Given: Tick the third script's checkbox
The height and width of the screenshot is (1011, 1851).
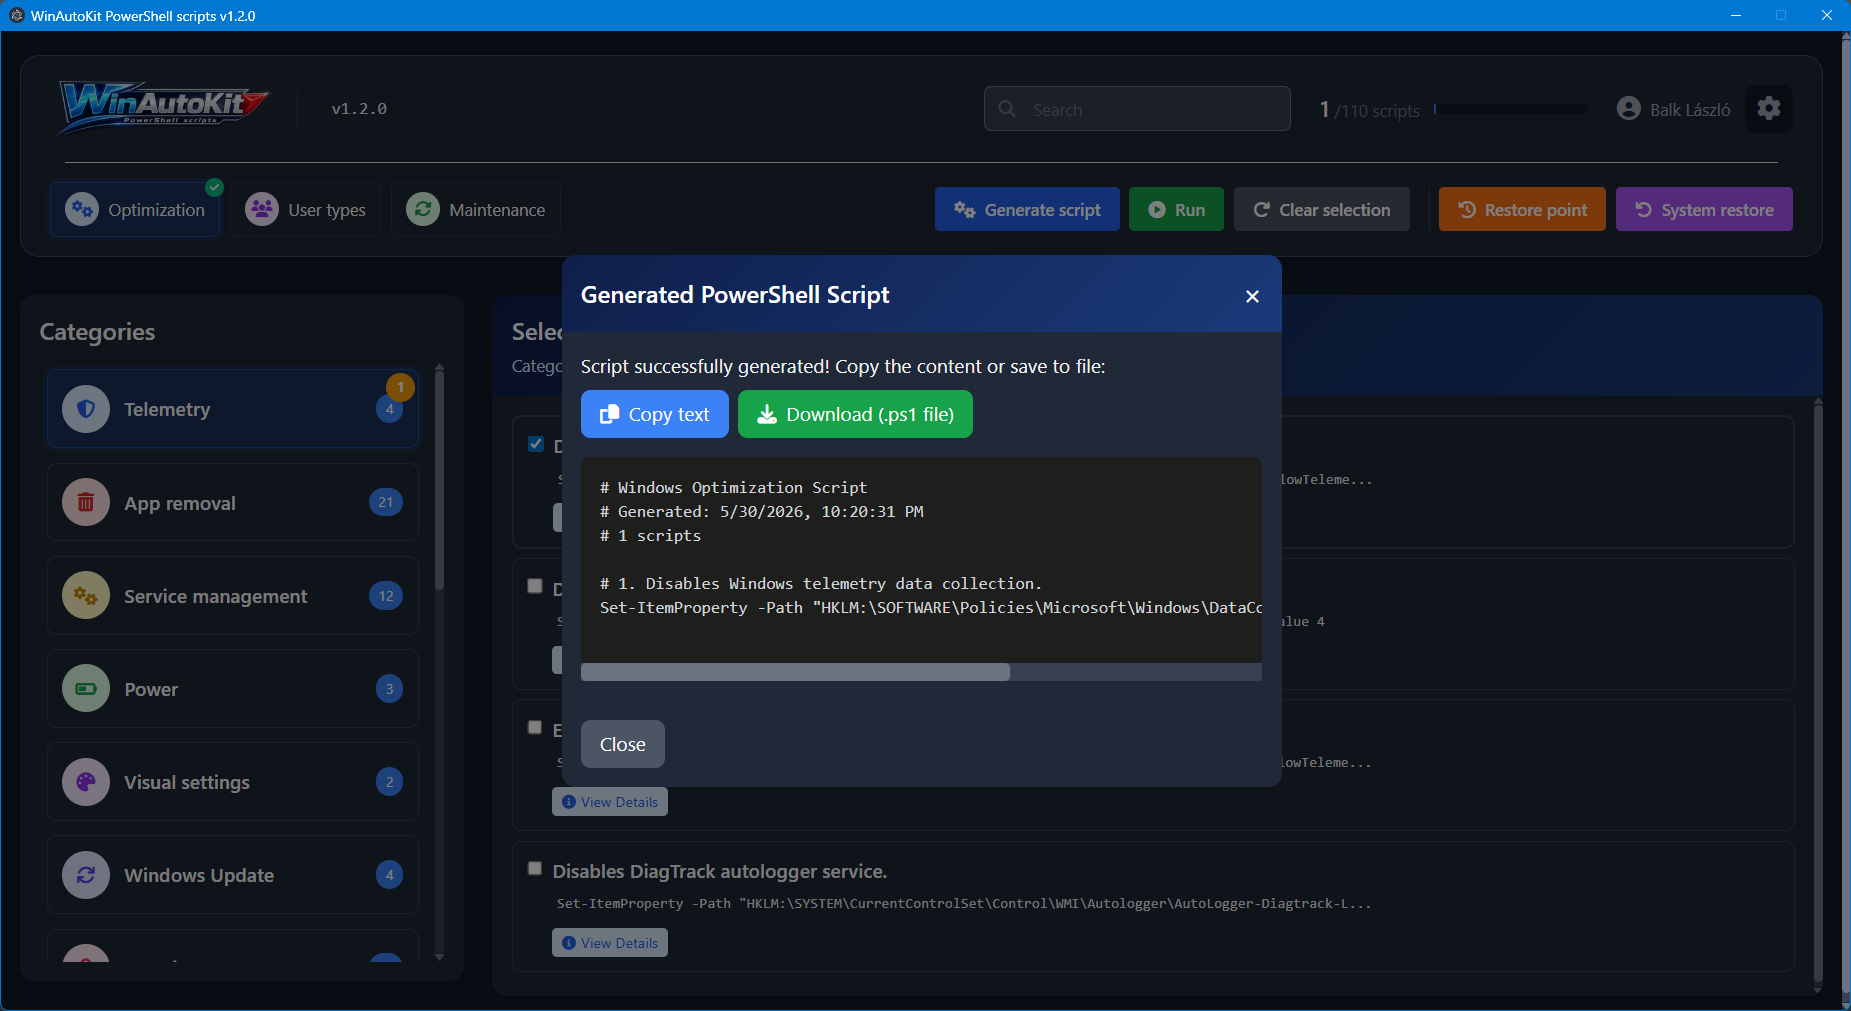Looking at the screenshot, I should pyautogui.click(x=535, y=727).
